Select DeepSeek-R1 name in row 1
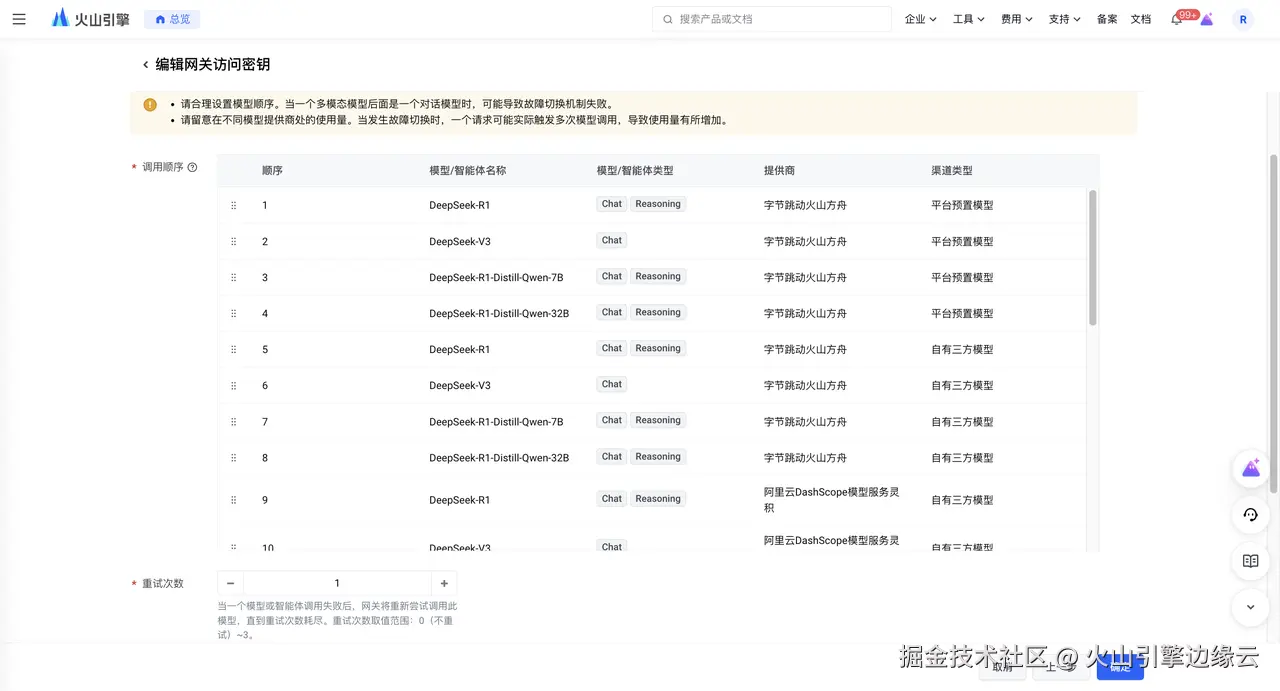The height and width of the screenshot is (691, 1280). (460, 205)
